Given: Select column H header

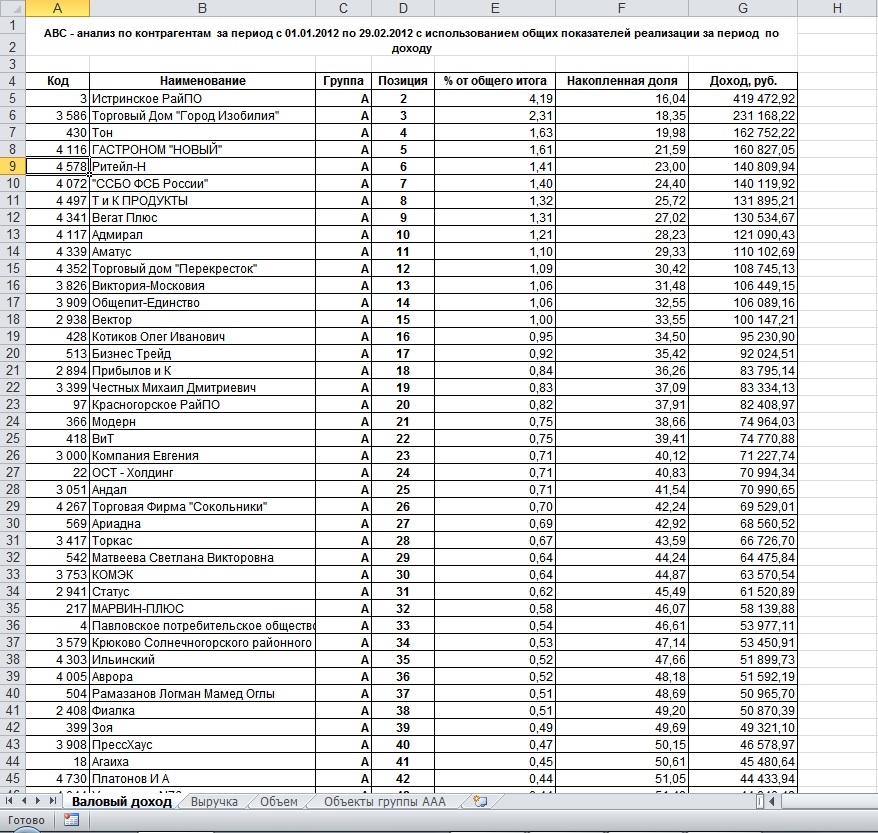Looking at the screenshot, I should click(x=837, y=8).
